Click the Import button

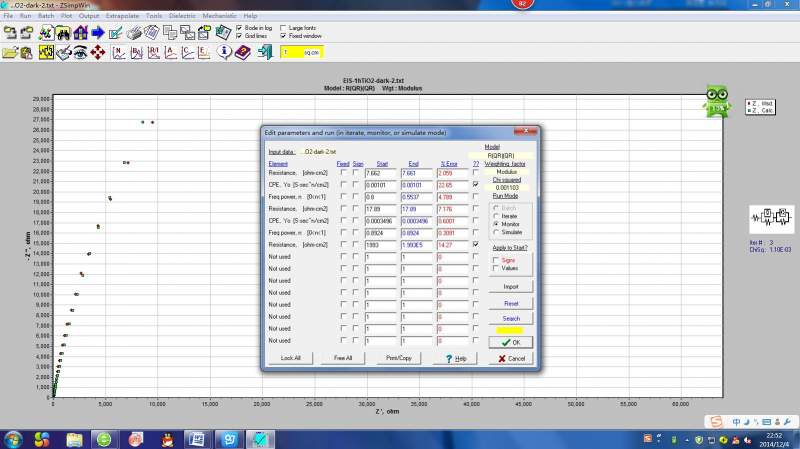511,287
